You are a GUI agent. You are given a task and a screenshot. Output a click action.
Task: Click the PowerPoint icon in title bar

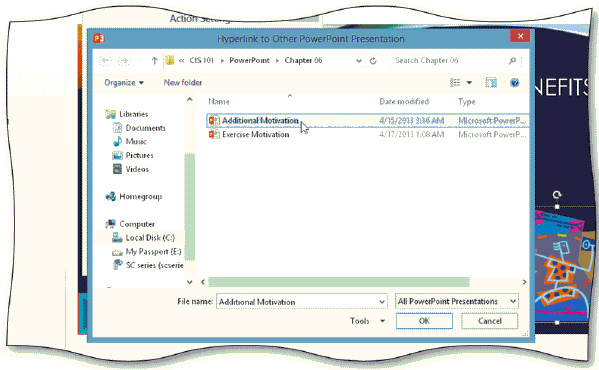tap(99, 38)
